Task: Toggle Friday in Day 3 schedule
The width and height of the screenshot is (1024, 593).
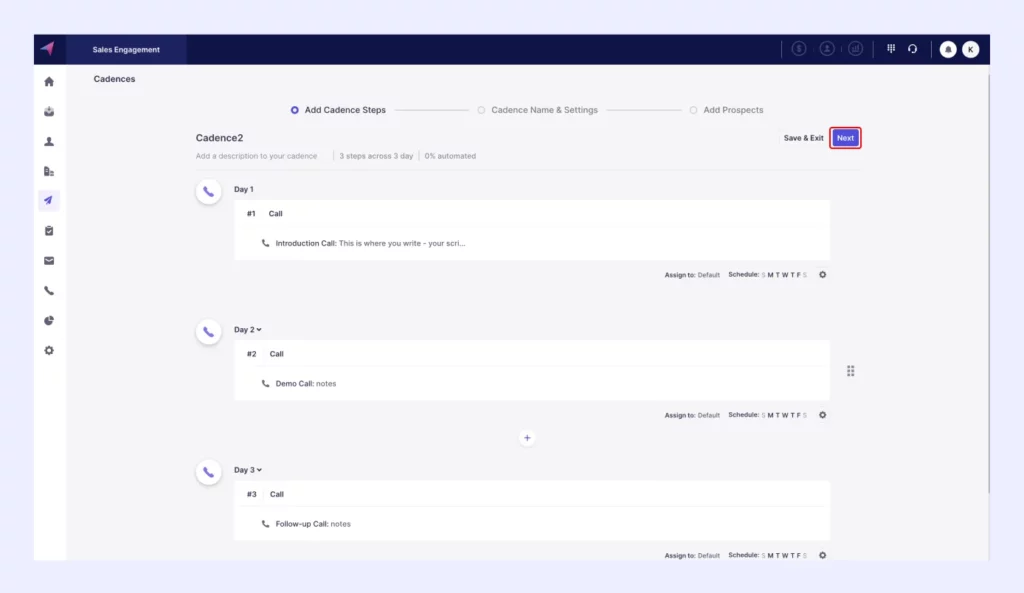Action: coord(797,555)
